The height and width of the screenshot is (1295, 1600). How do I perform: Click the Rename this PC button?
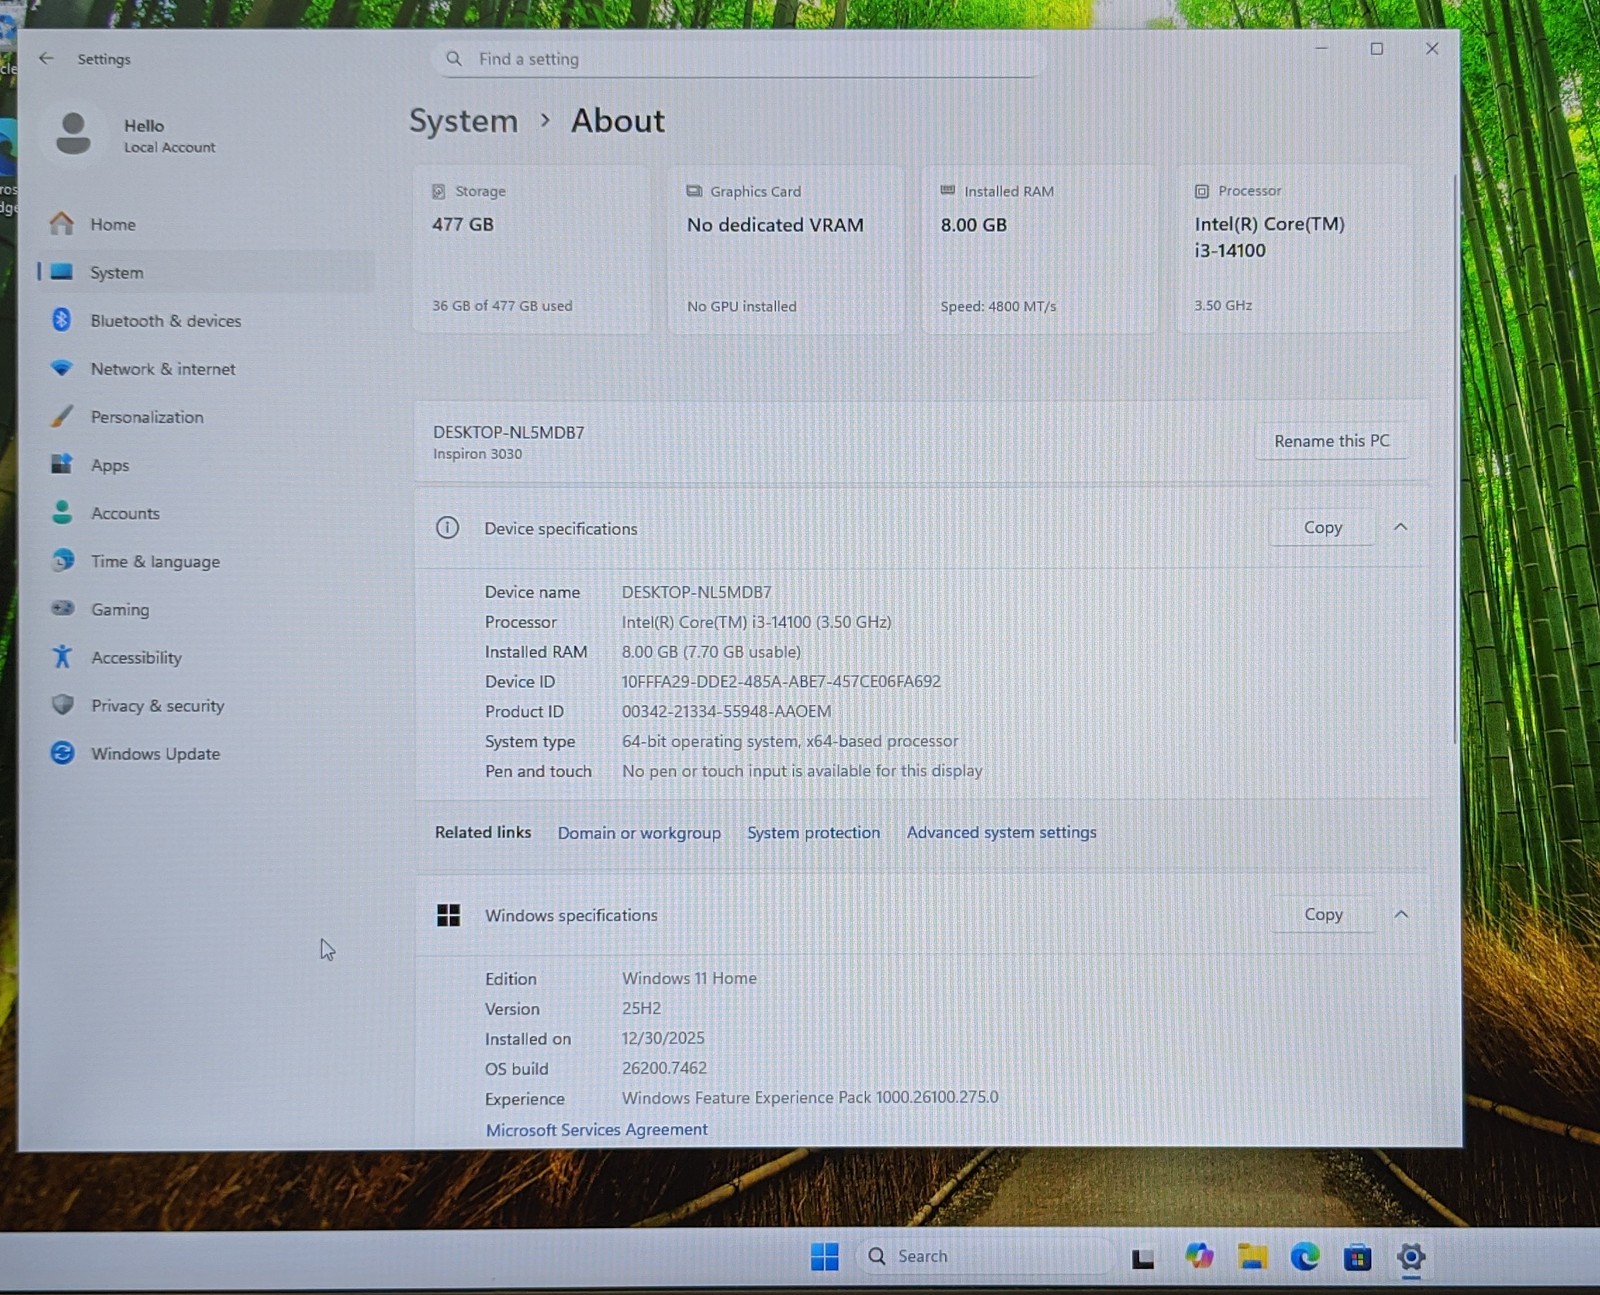point(1331,440)
